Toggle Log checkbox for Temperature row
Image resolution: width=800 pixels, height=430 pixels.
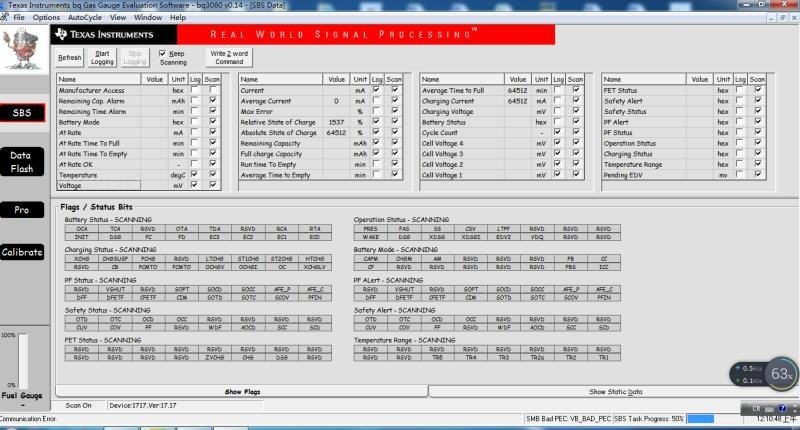194,174
